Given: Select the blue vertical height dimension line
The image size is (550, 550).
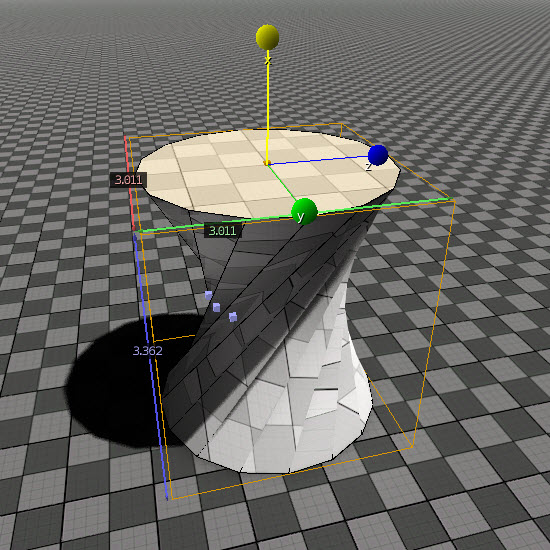Looking at the screenshot, I should [x=151, y=367].
